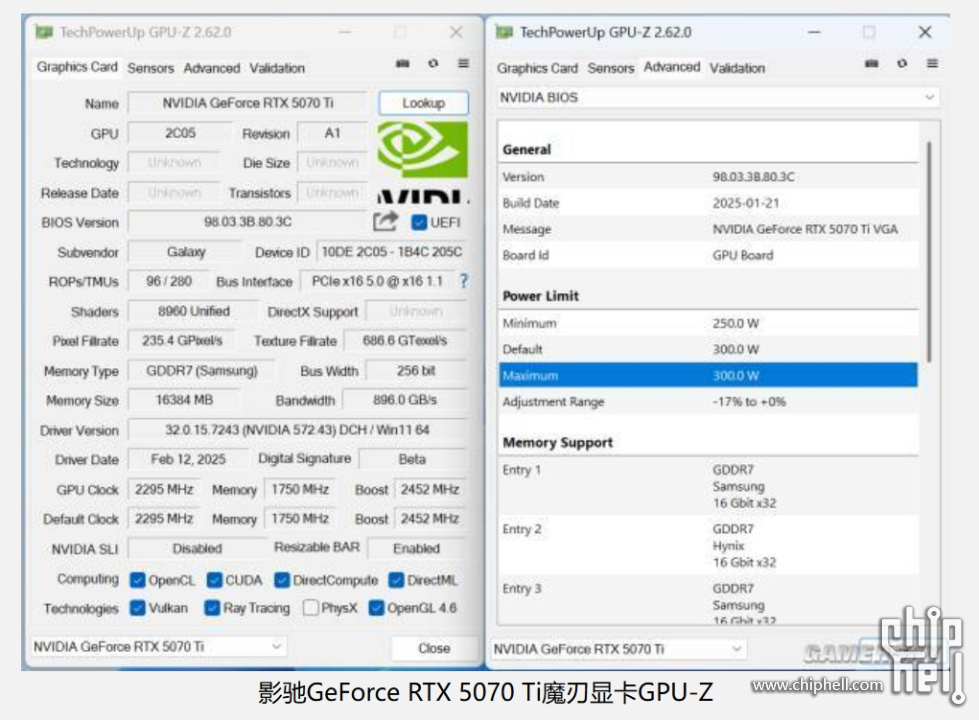This screenshot has width=979, height=720.
Task: Click the Driver Date field Feb 12, 2025
Action: pyautogui.click(x=188, y=460)
